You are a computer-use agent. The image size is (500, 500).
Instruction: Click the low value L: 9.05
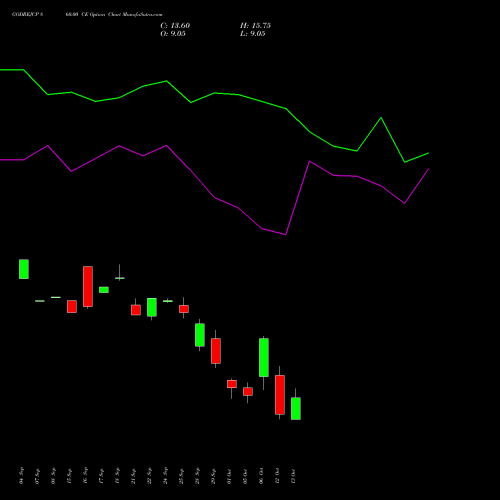coord(253,34)
